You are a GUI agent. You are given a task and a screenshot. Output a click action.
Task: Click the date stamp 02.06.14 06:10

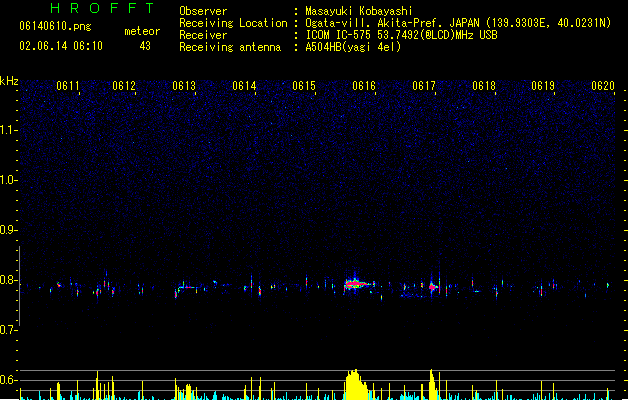click(x=61, y=46)
